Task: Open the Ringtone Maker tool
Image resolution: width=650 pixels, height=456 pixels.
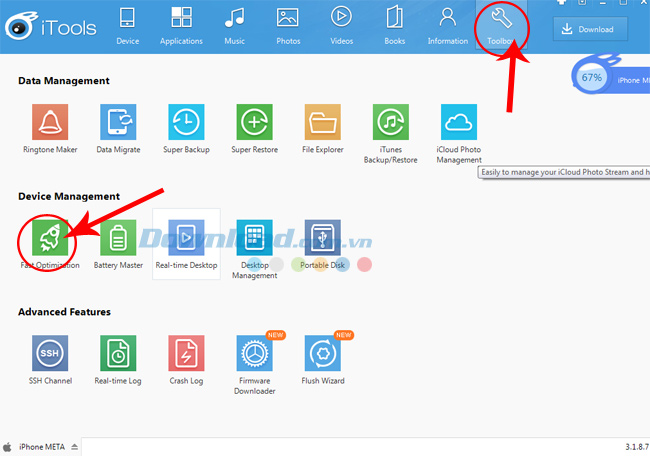Action: click(49, 123)
